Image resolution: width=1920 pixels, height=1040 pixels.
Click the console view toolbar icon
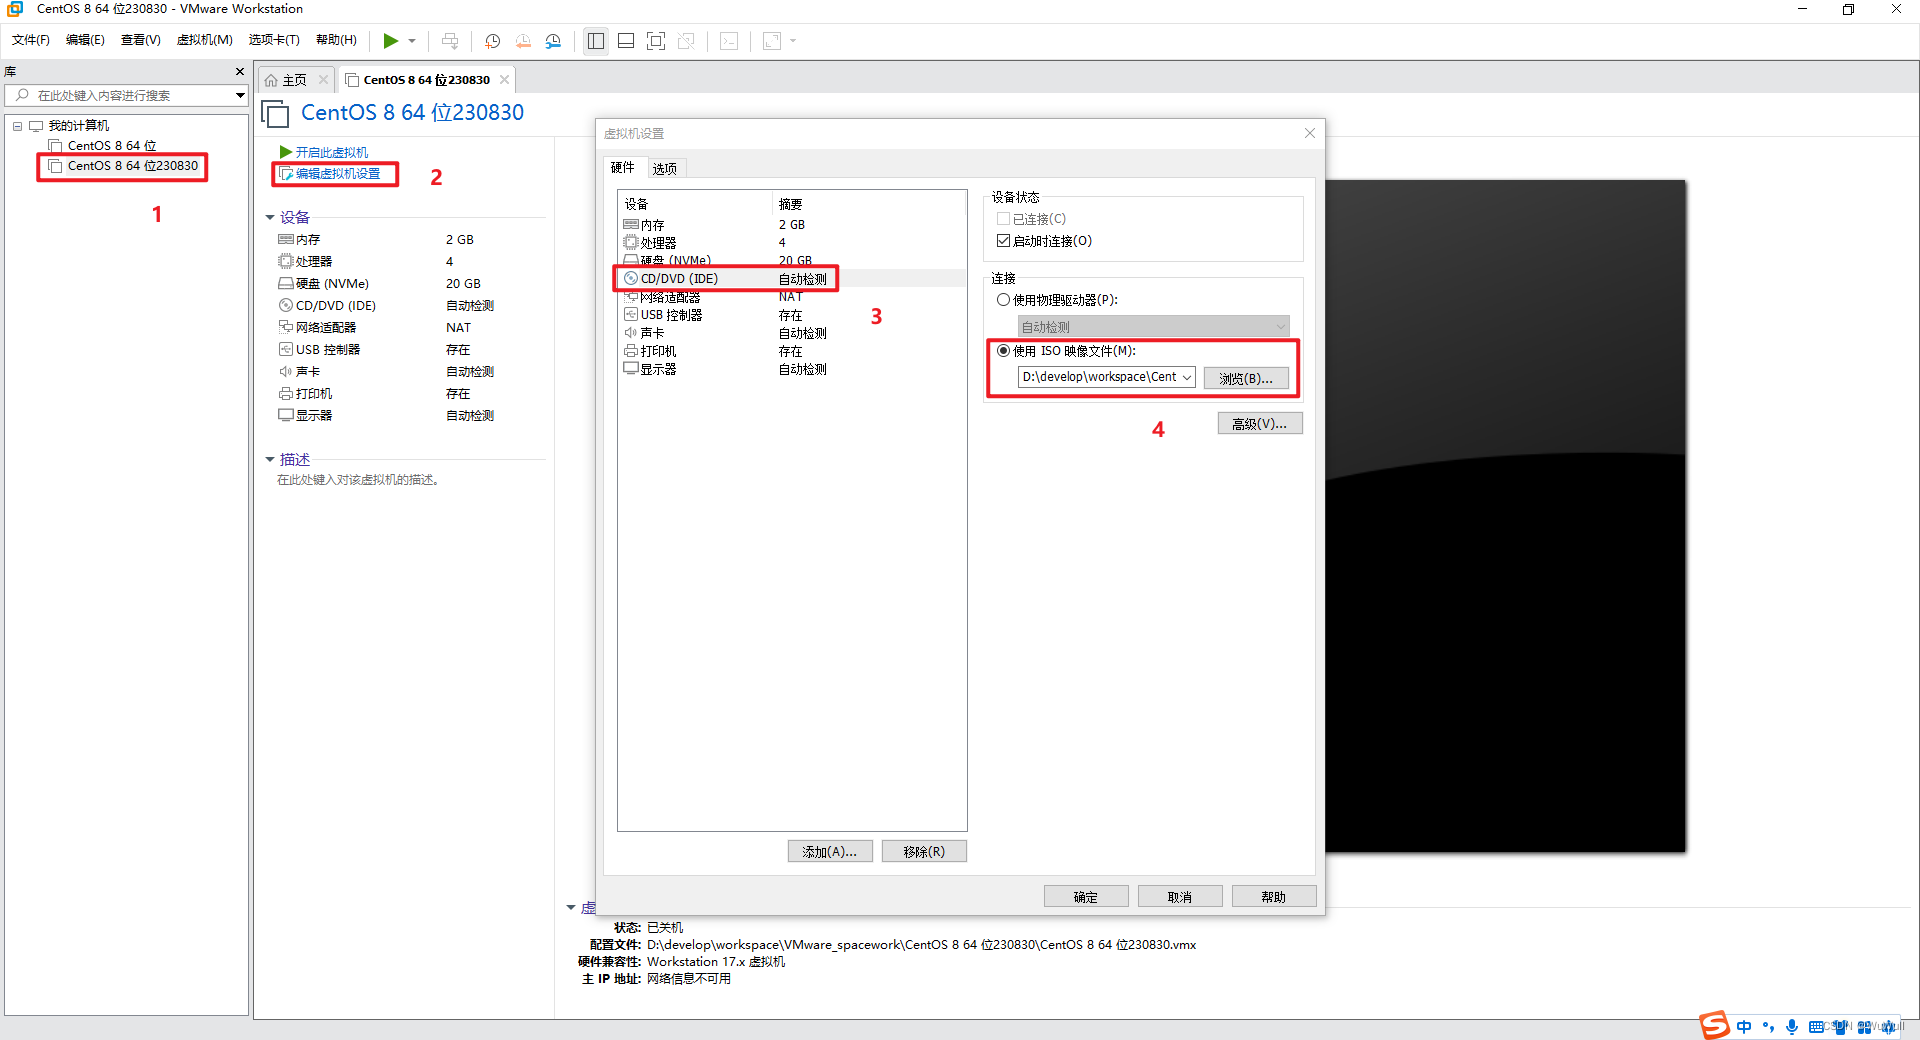tap(729, 41)
